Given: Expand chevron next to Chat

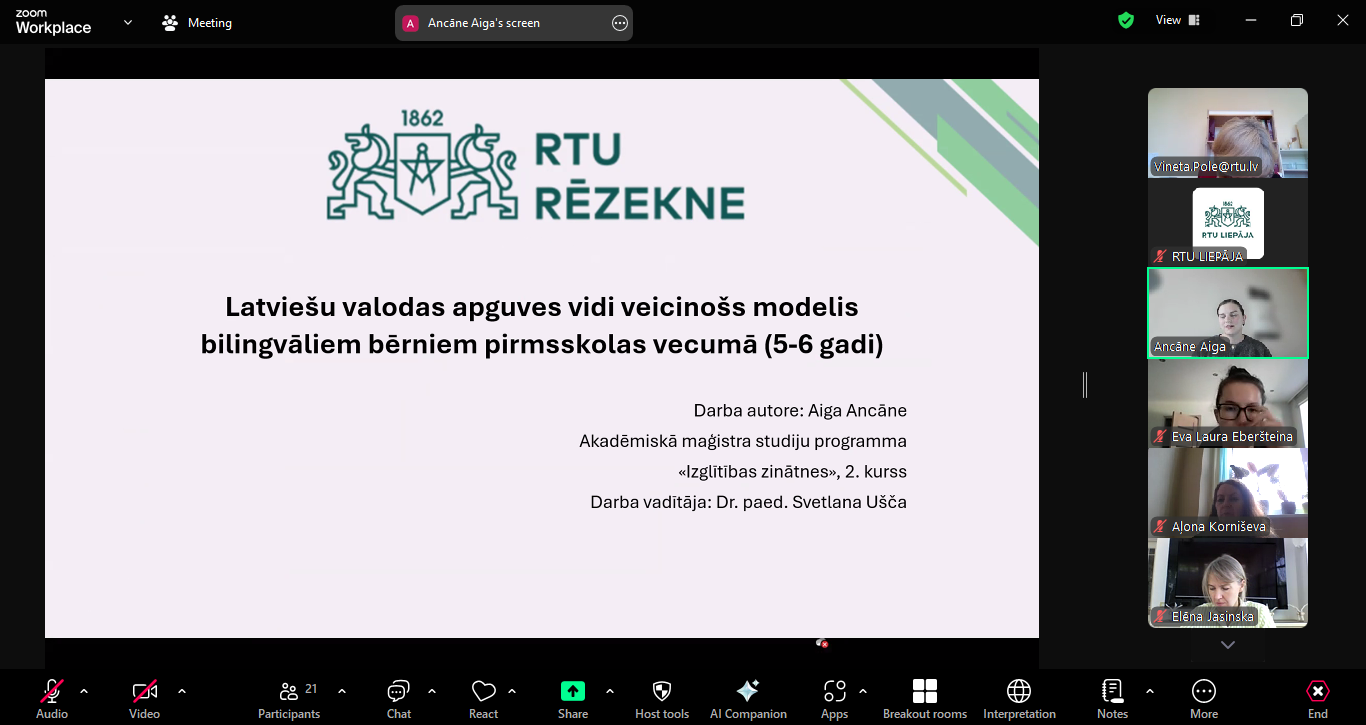Looking at the screenshot, I should tap(432, 691).
